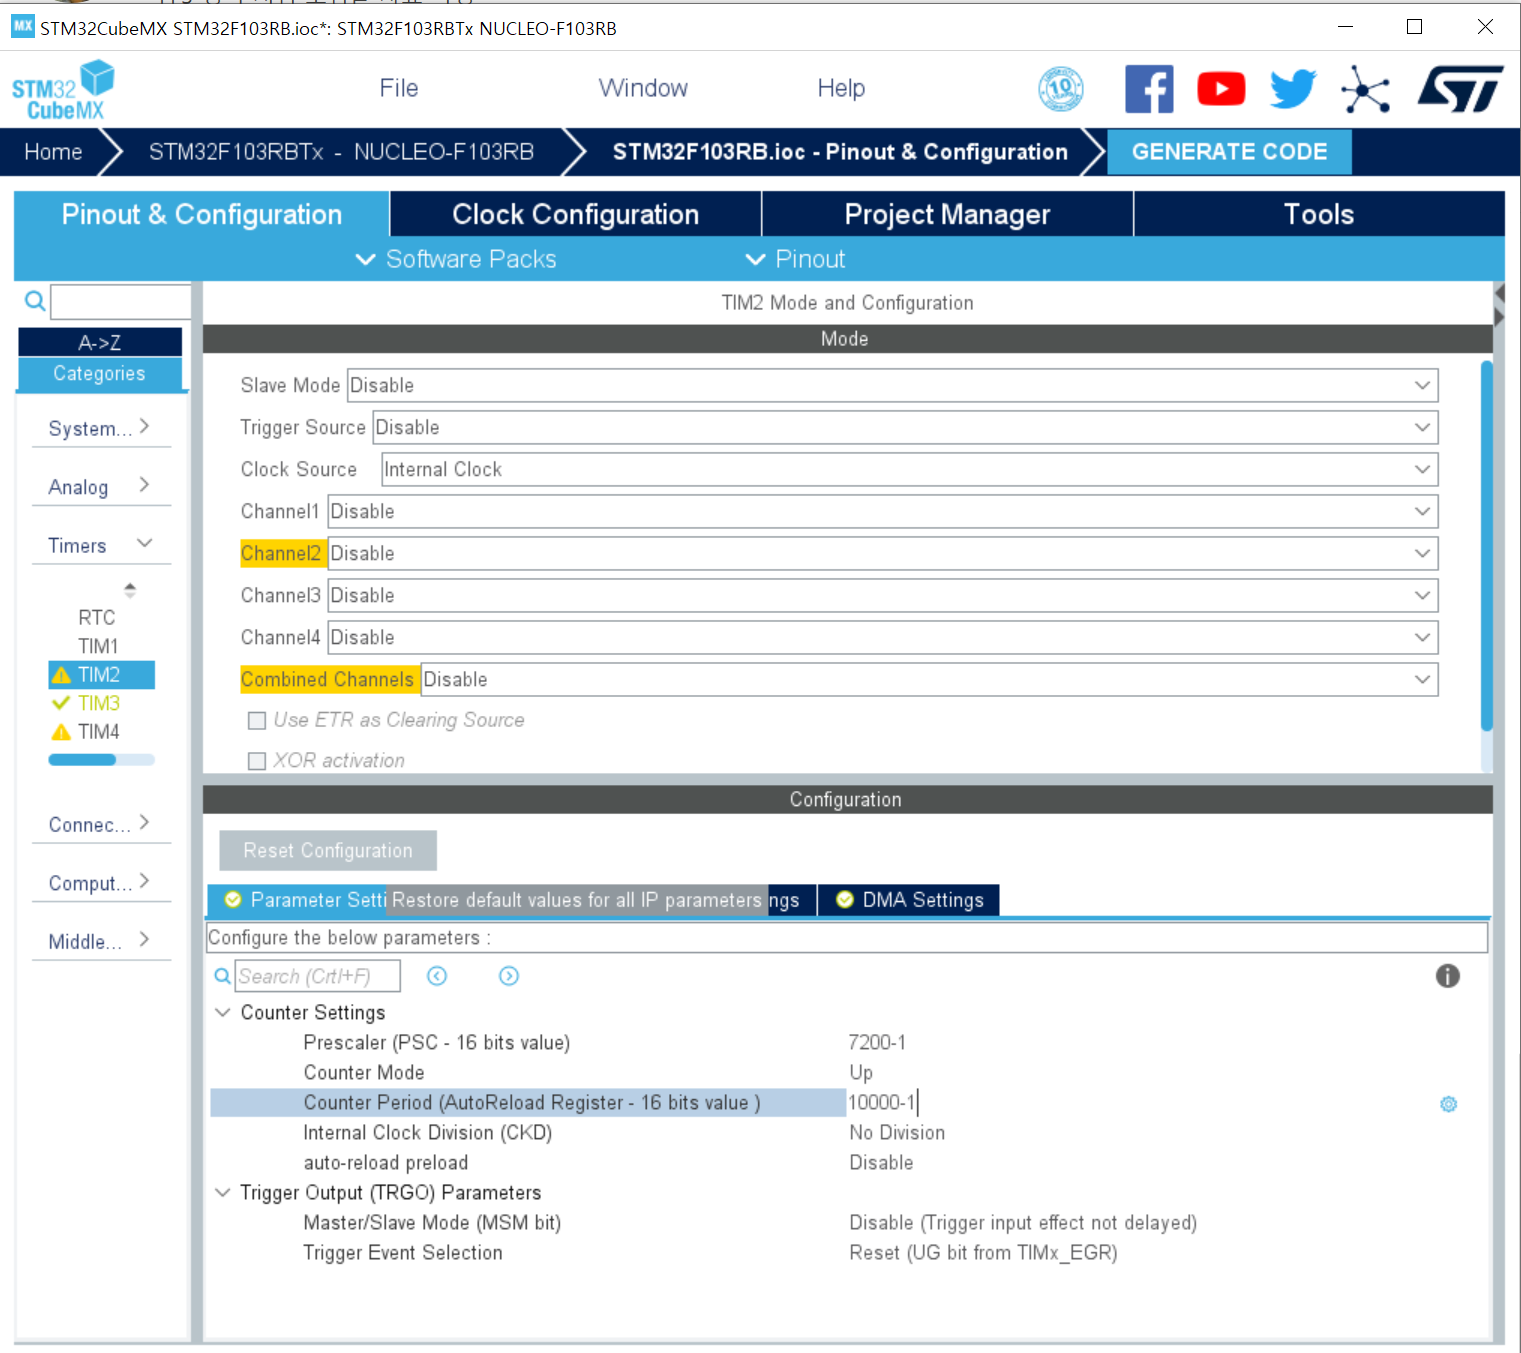This screenshot has width=1521, height=1353.
Task: Switch to Tools tab
Action: (x=1319, y=214)
